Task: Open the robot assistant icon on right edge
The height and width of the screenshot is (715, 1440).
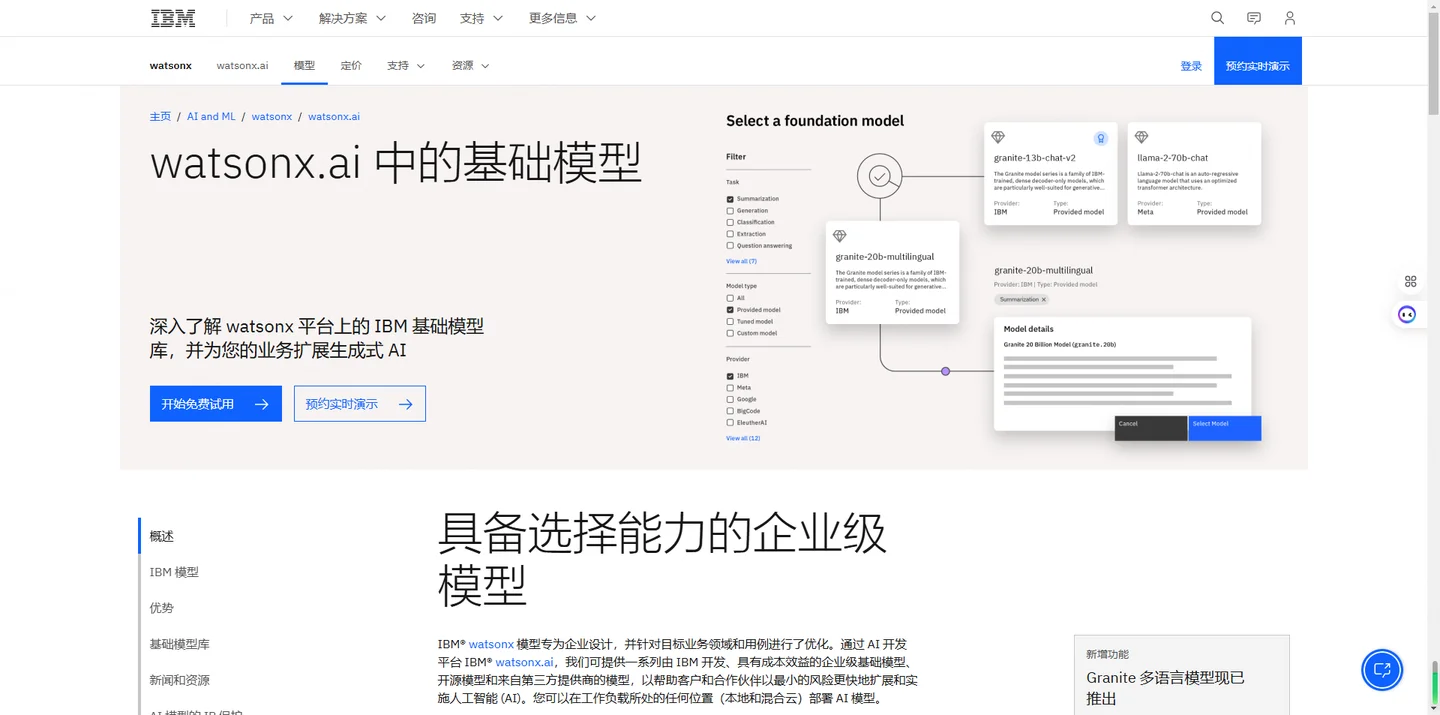Action: [x=1407, y=315]
